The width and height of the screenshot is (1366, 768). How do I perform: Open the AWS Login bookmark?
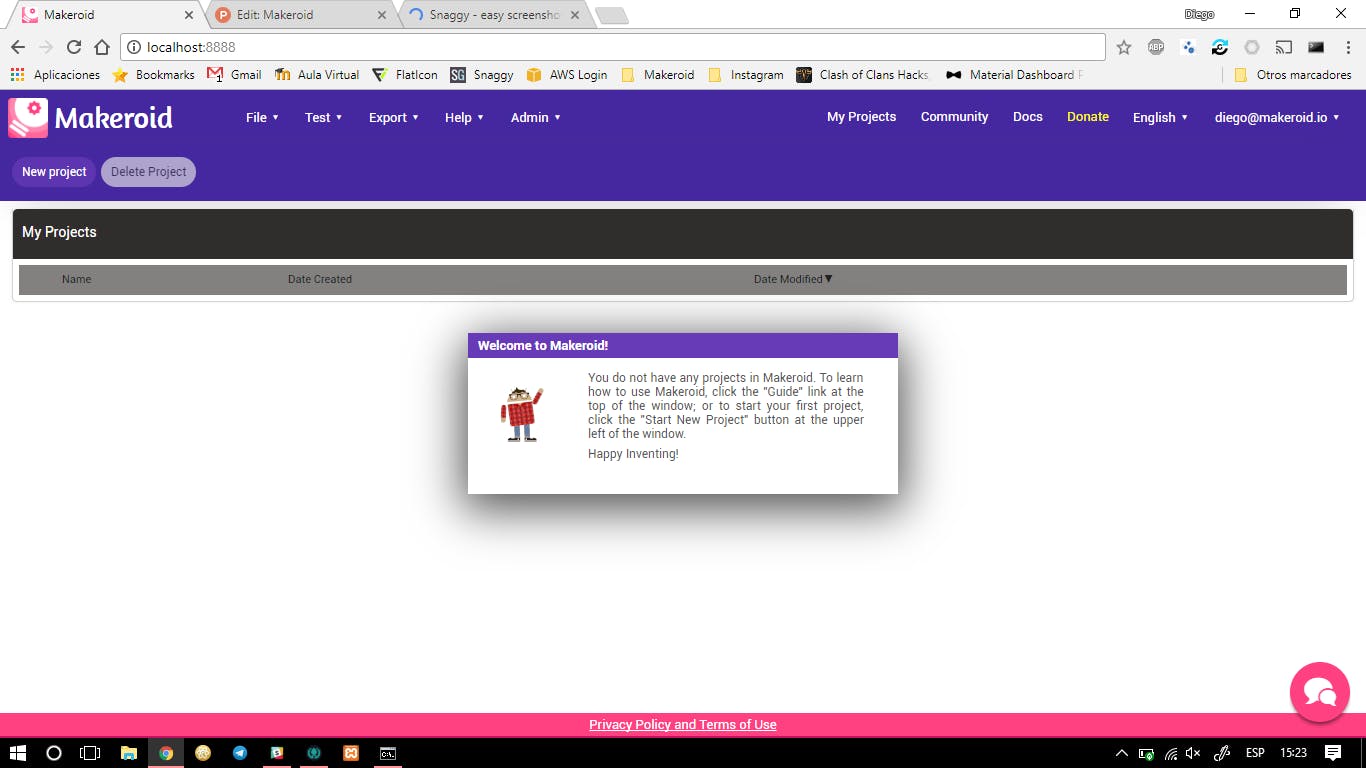(567, 75)
